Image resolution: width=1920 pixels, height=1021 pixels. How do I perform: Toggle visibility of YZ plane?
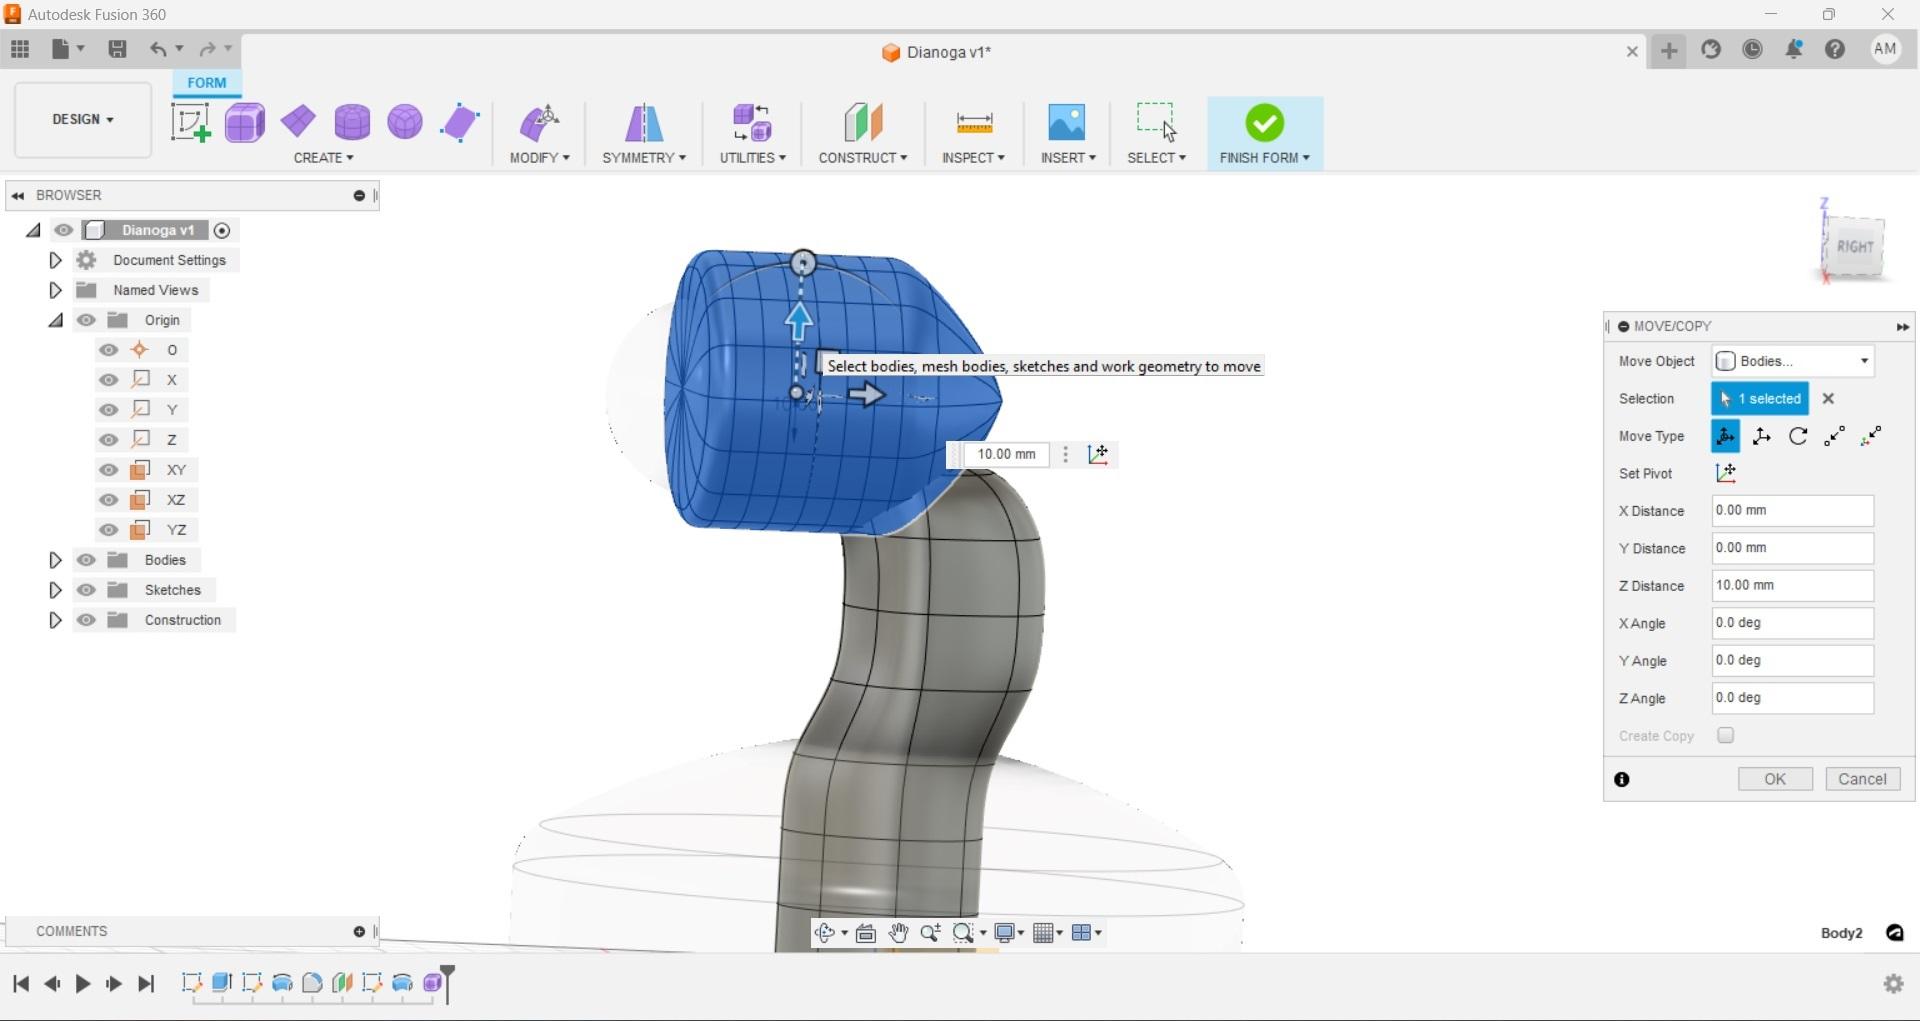(108, 530)
